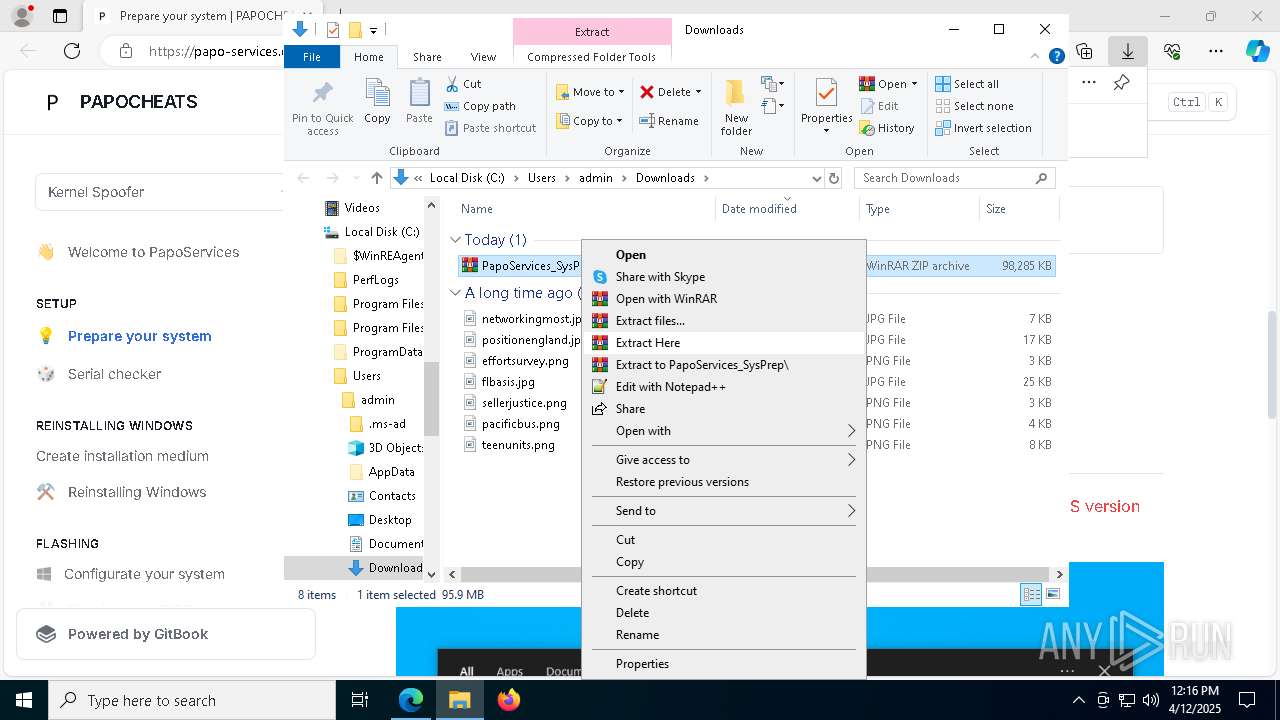Open Edge settings ellipsis menu
The width and height of the screenshot is (1280, 720).
click(1216, 51)
